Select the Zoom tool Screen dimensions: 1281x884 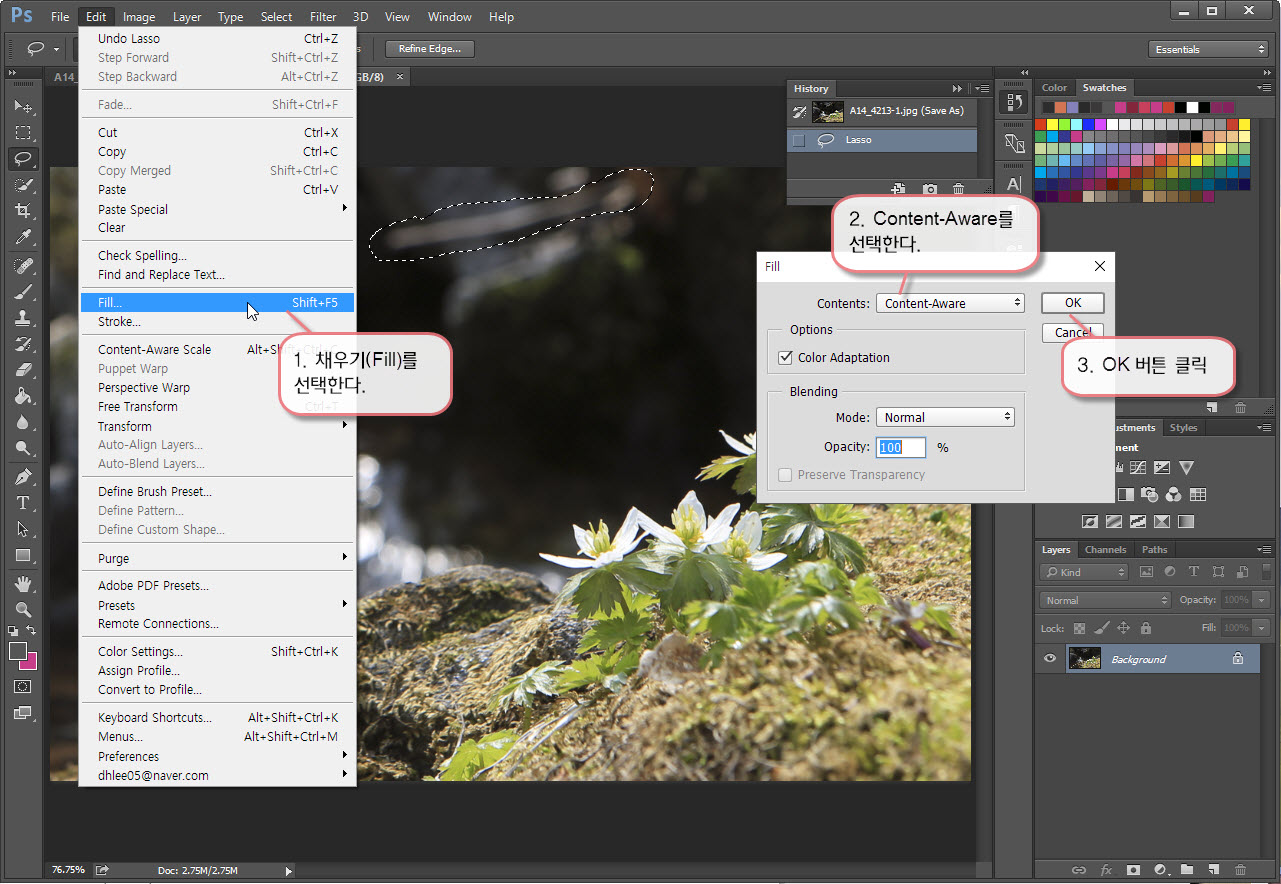click(x=23, y=609)
